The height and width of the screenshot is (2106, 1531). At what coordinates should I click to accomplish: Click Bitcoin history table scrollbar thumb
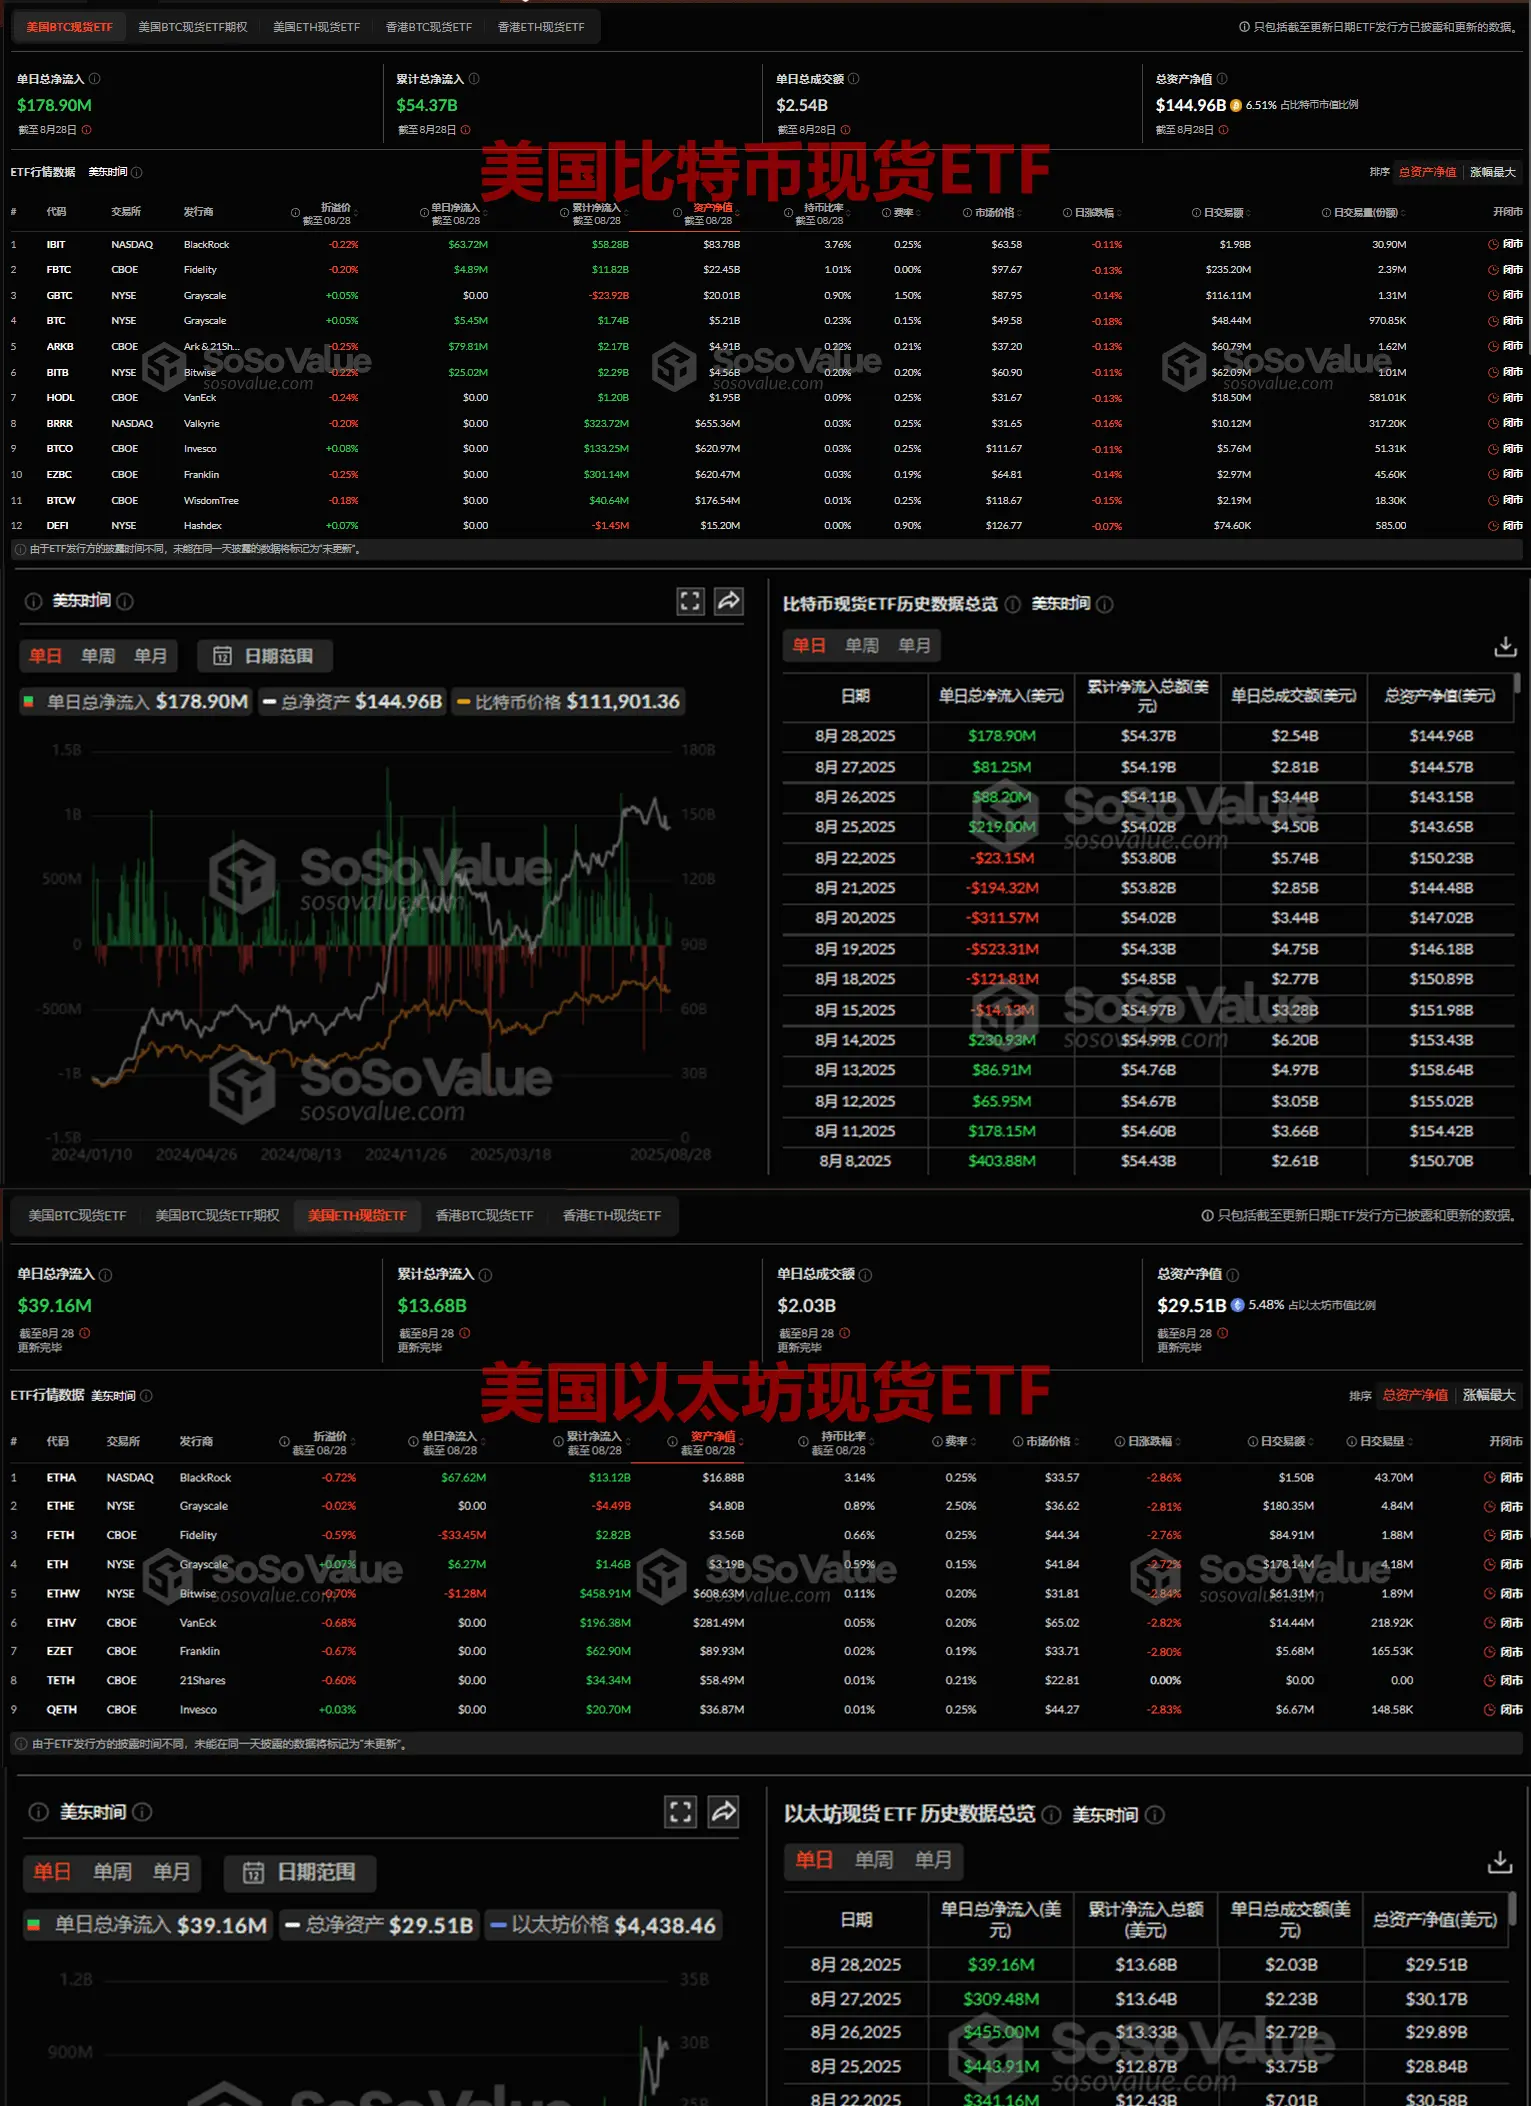click(1517, 683)
